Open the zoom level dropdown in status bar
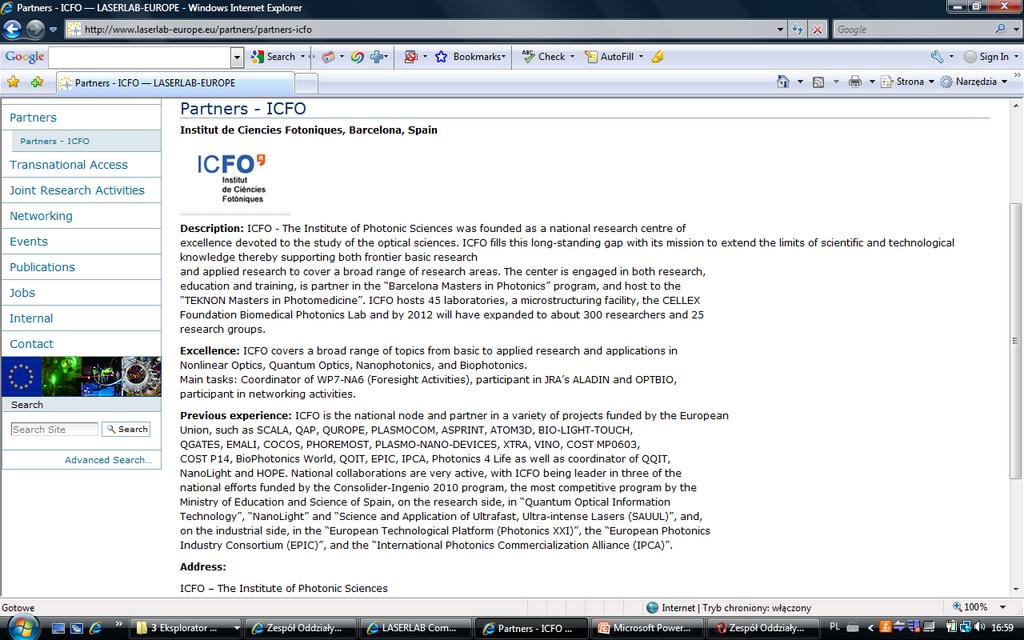 (1002, 607)
